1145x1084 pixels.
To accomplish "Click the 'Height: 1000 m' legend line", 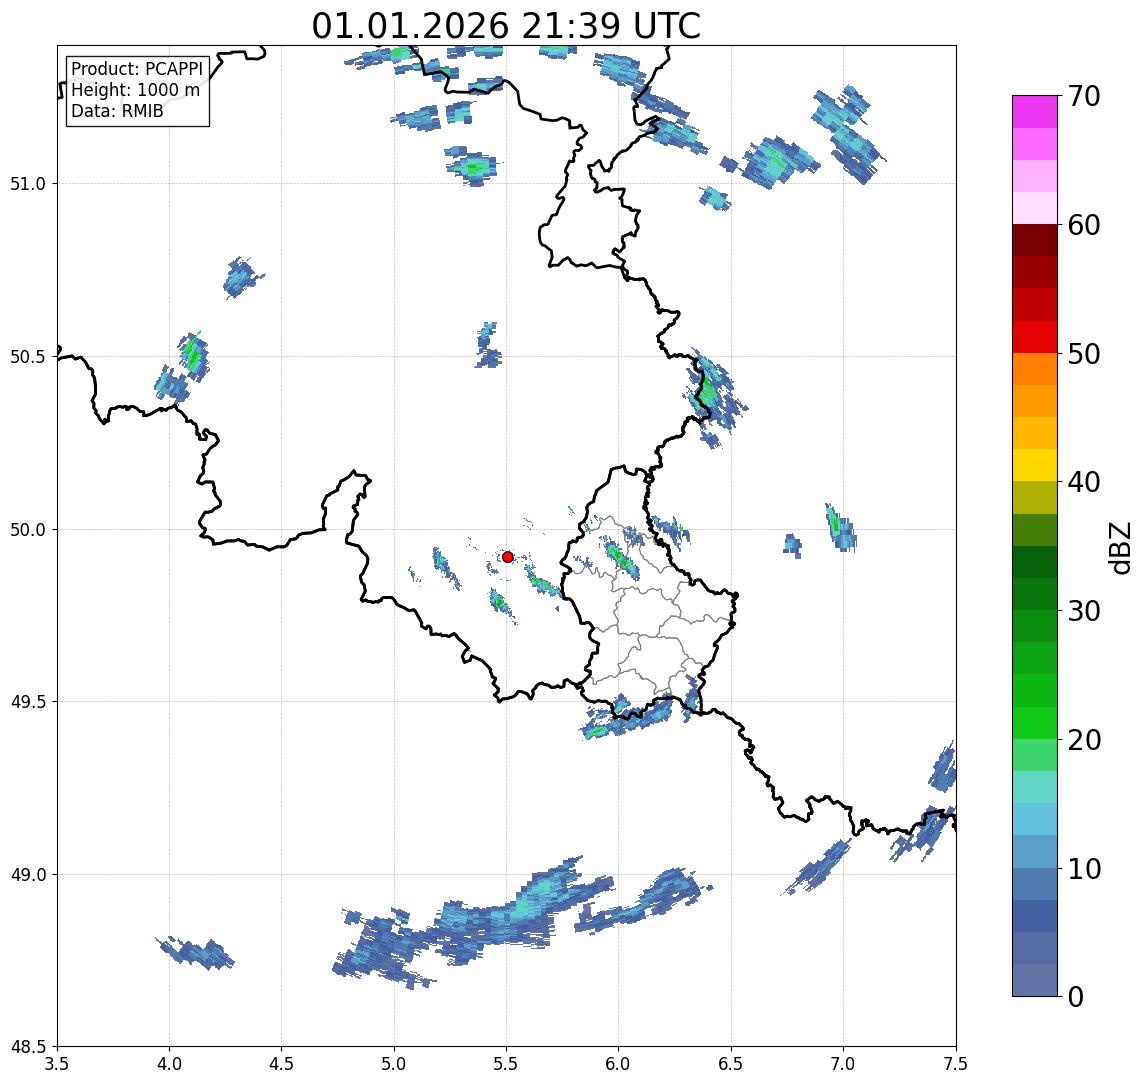I will tap(135, 90).
